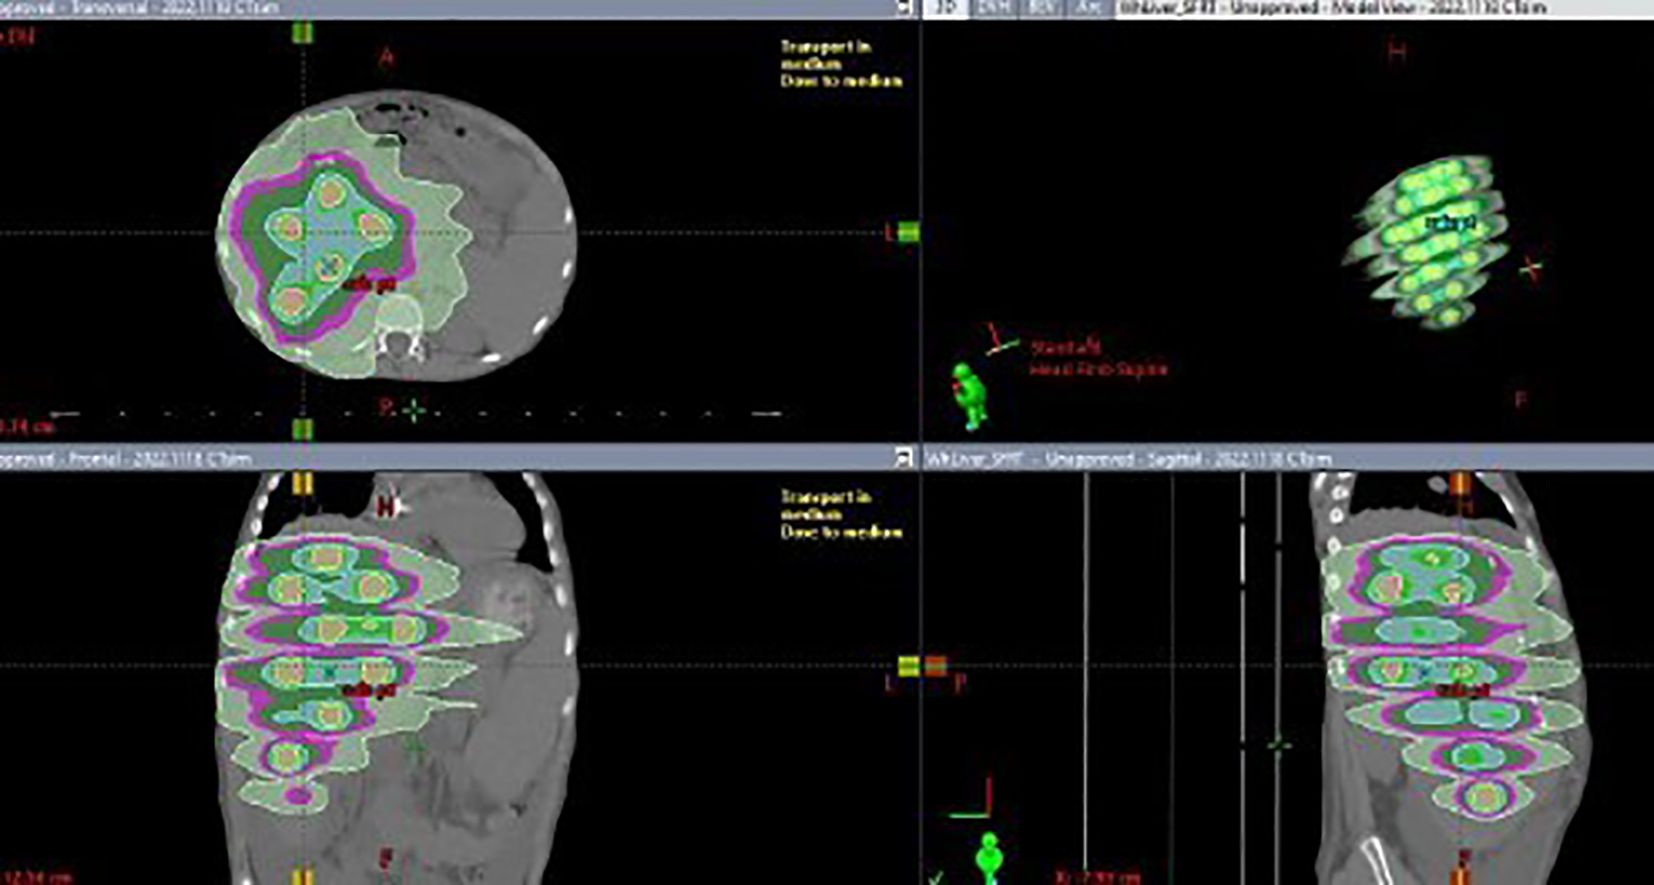Select yellow marker on the frontal-sagittal divider
Screen dimensions: 1654x885
[908, 666]
